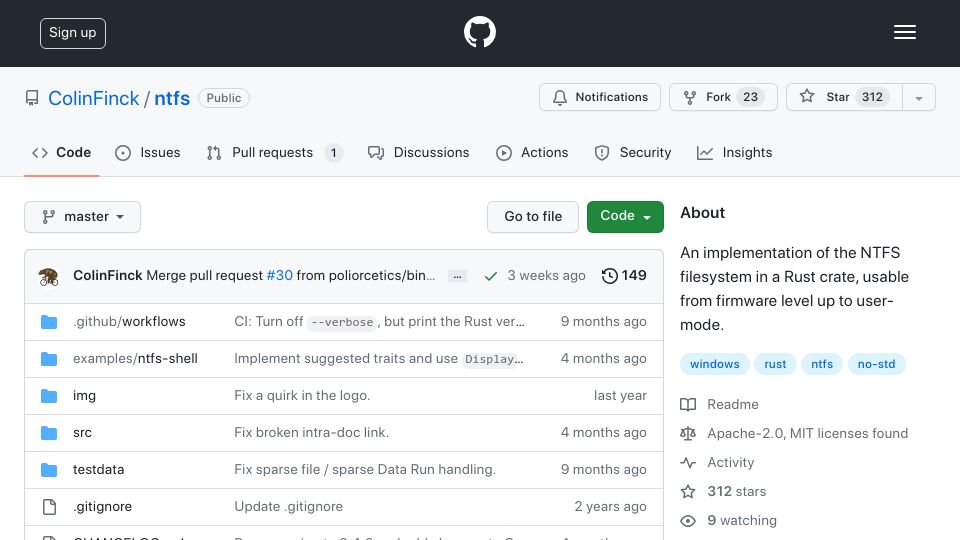
Task: Click the .github/workflows folder icon
Action: click(x=49, y=322)
